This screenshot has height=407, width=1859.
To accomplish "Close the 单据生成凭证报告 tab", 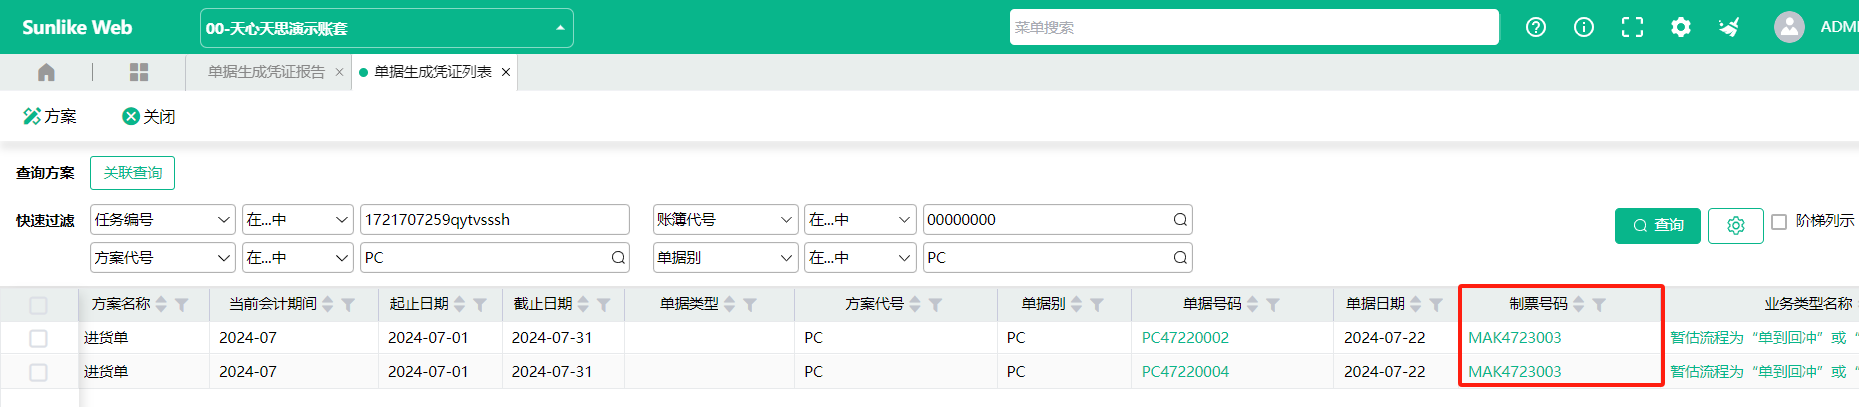I will click(339, 72).
